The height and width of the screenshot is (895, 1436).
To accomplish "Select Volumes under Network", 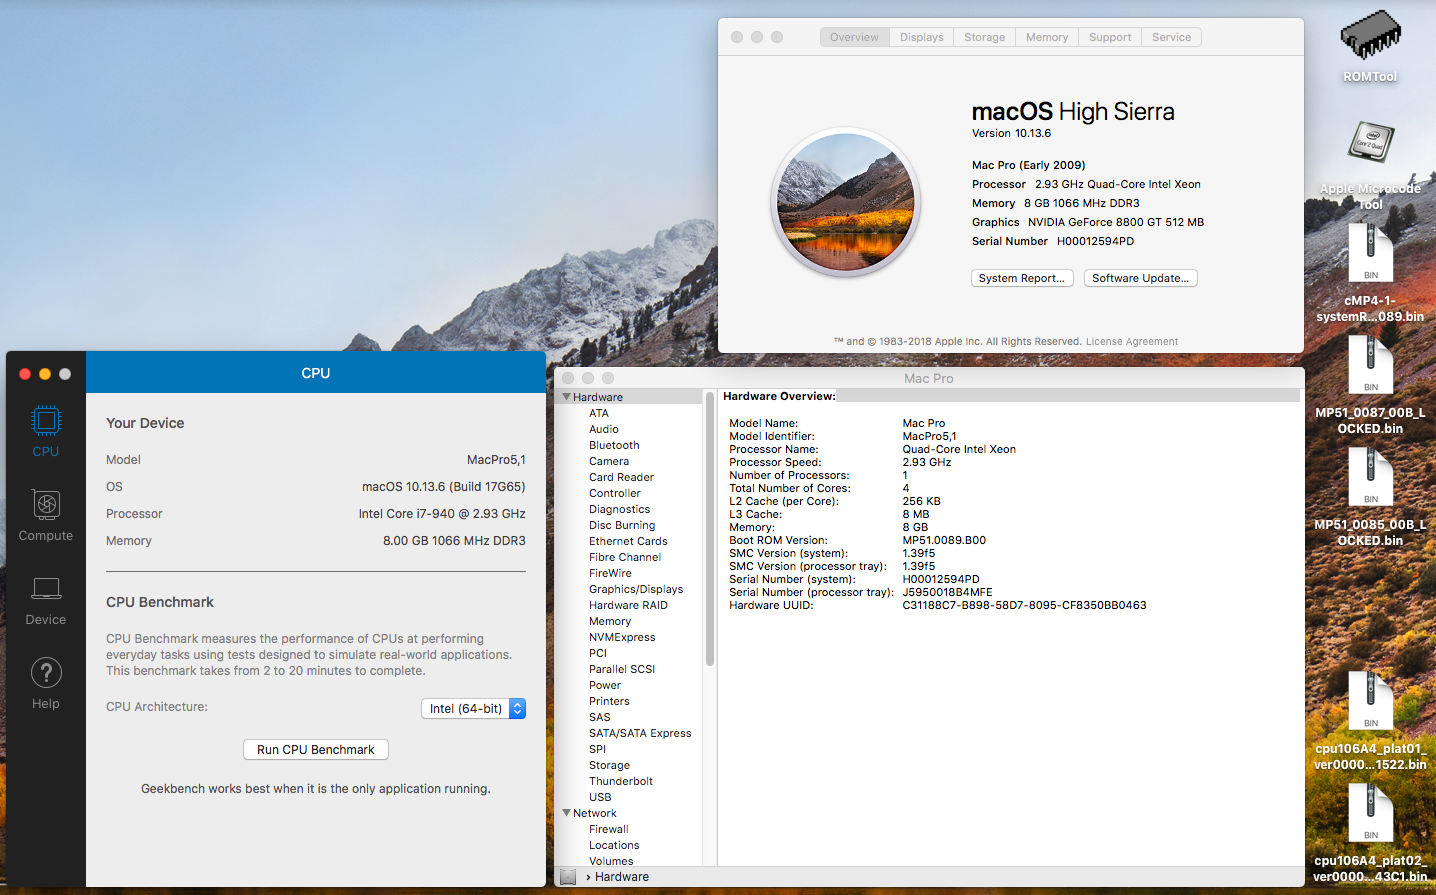I will [x=611, y=861].
